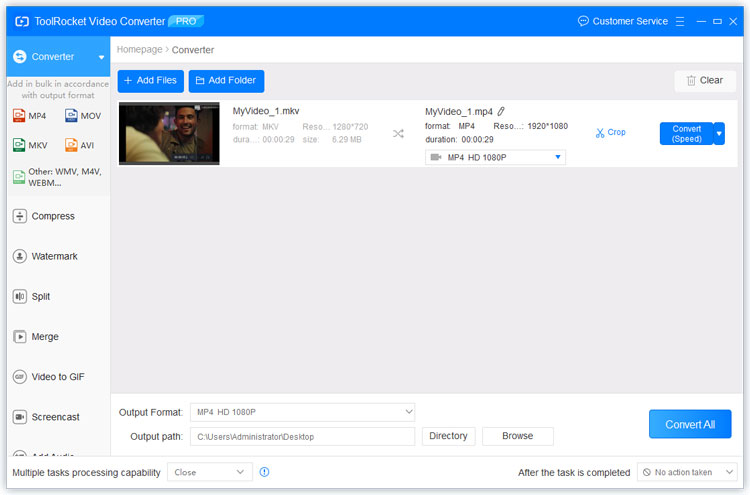Click the Add Files button
The image size is (750, 495).
coord(151,80)
